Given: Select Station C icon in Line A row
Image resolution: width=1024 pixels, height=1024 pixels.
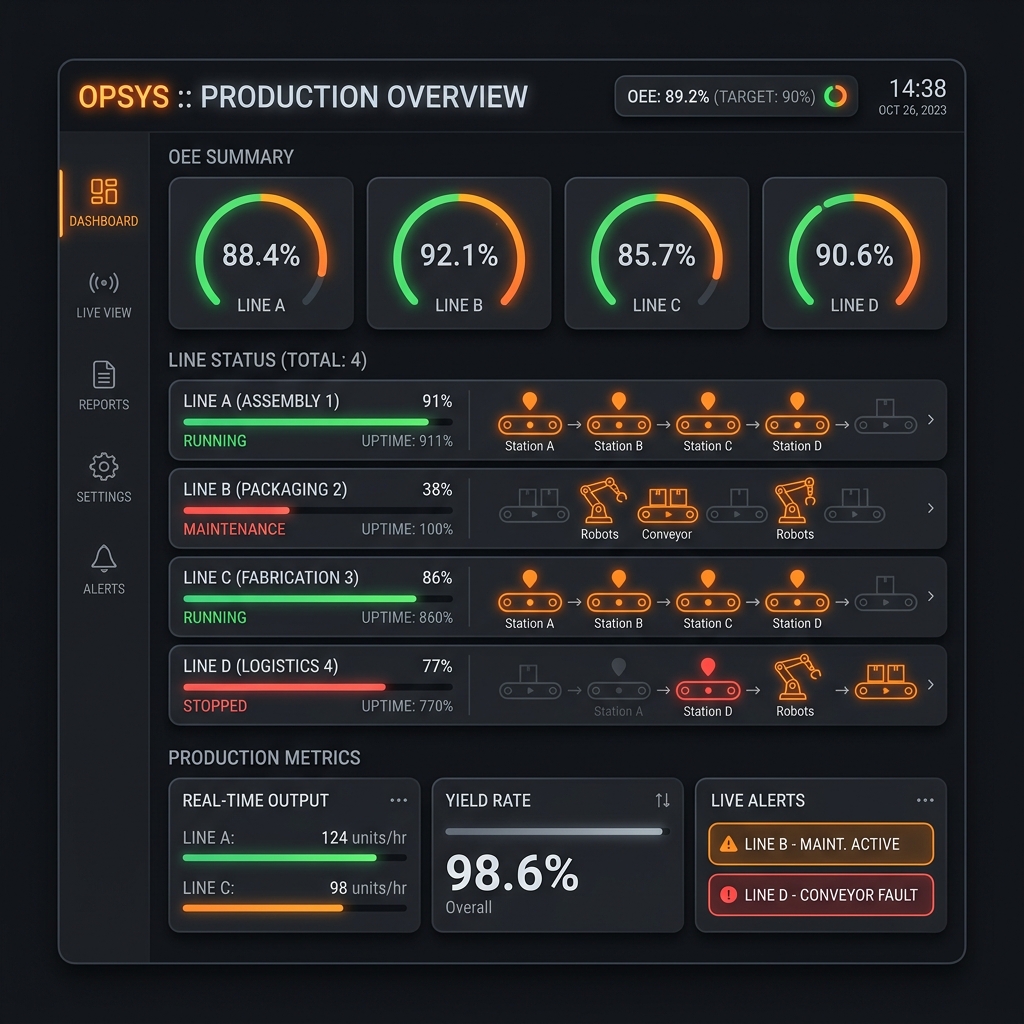Looking at the screenshot, I should point(708,415).
